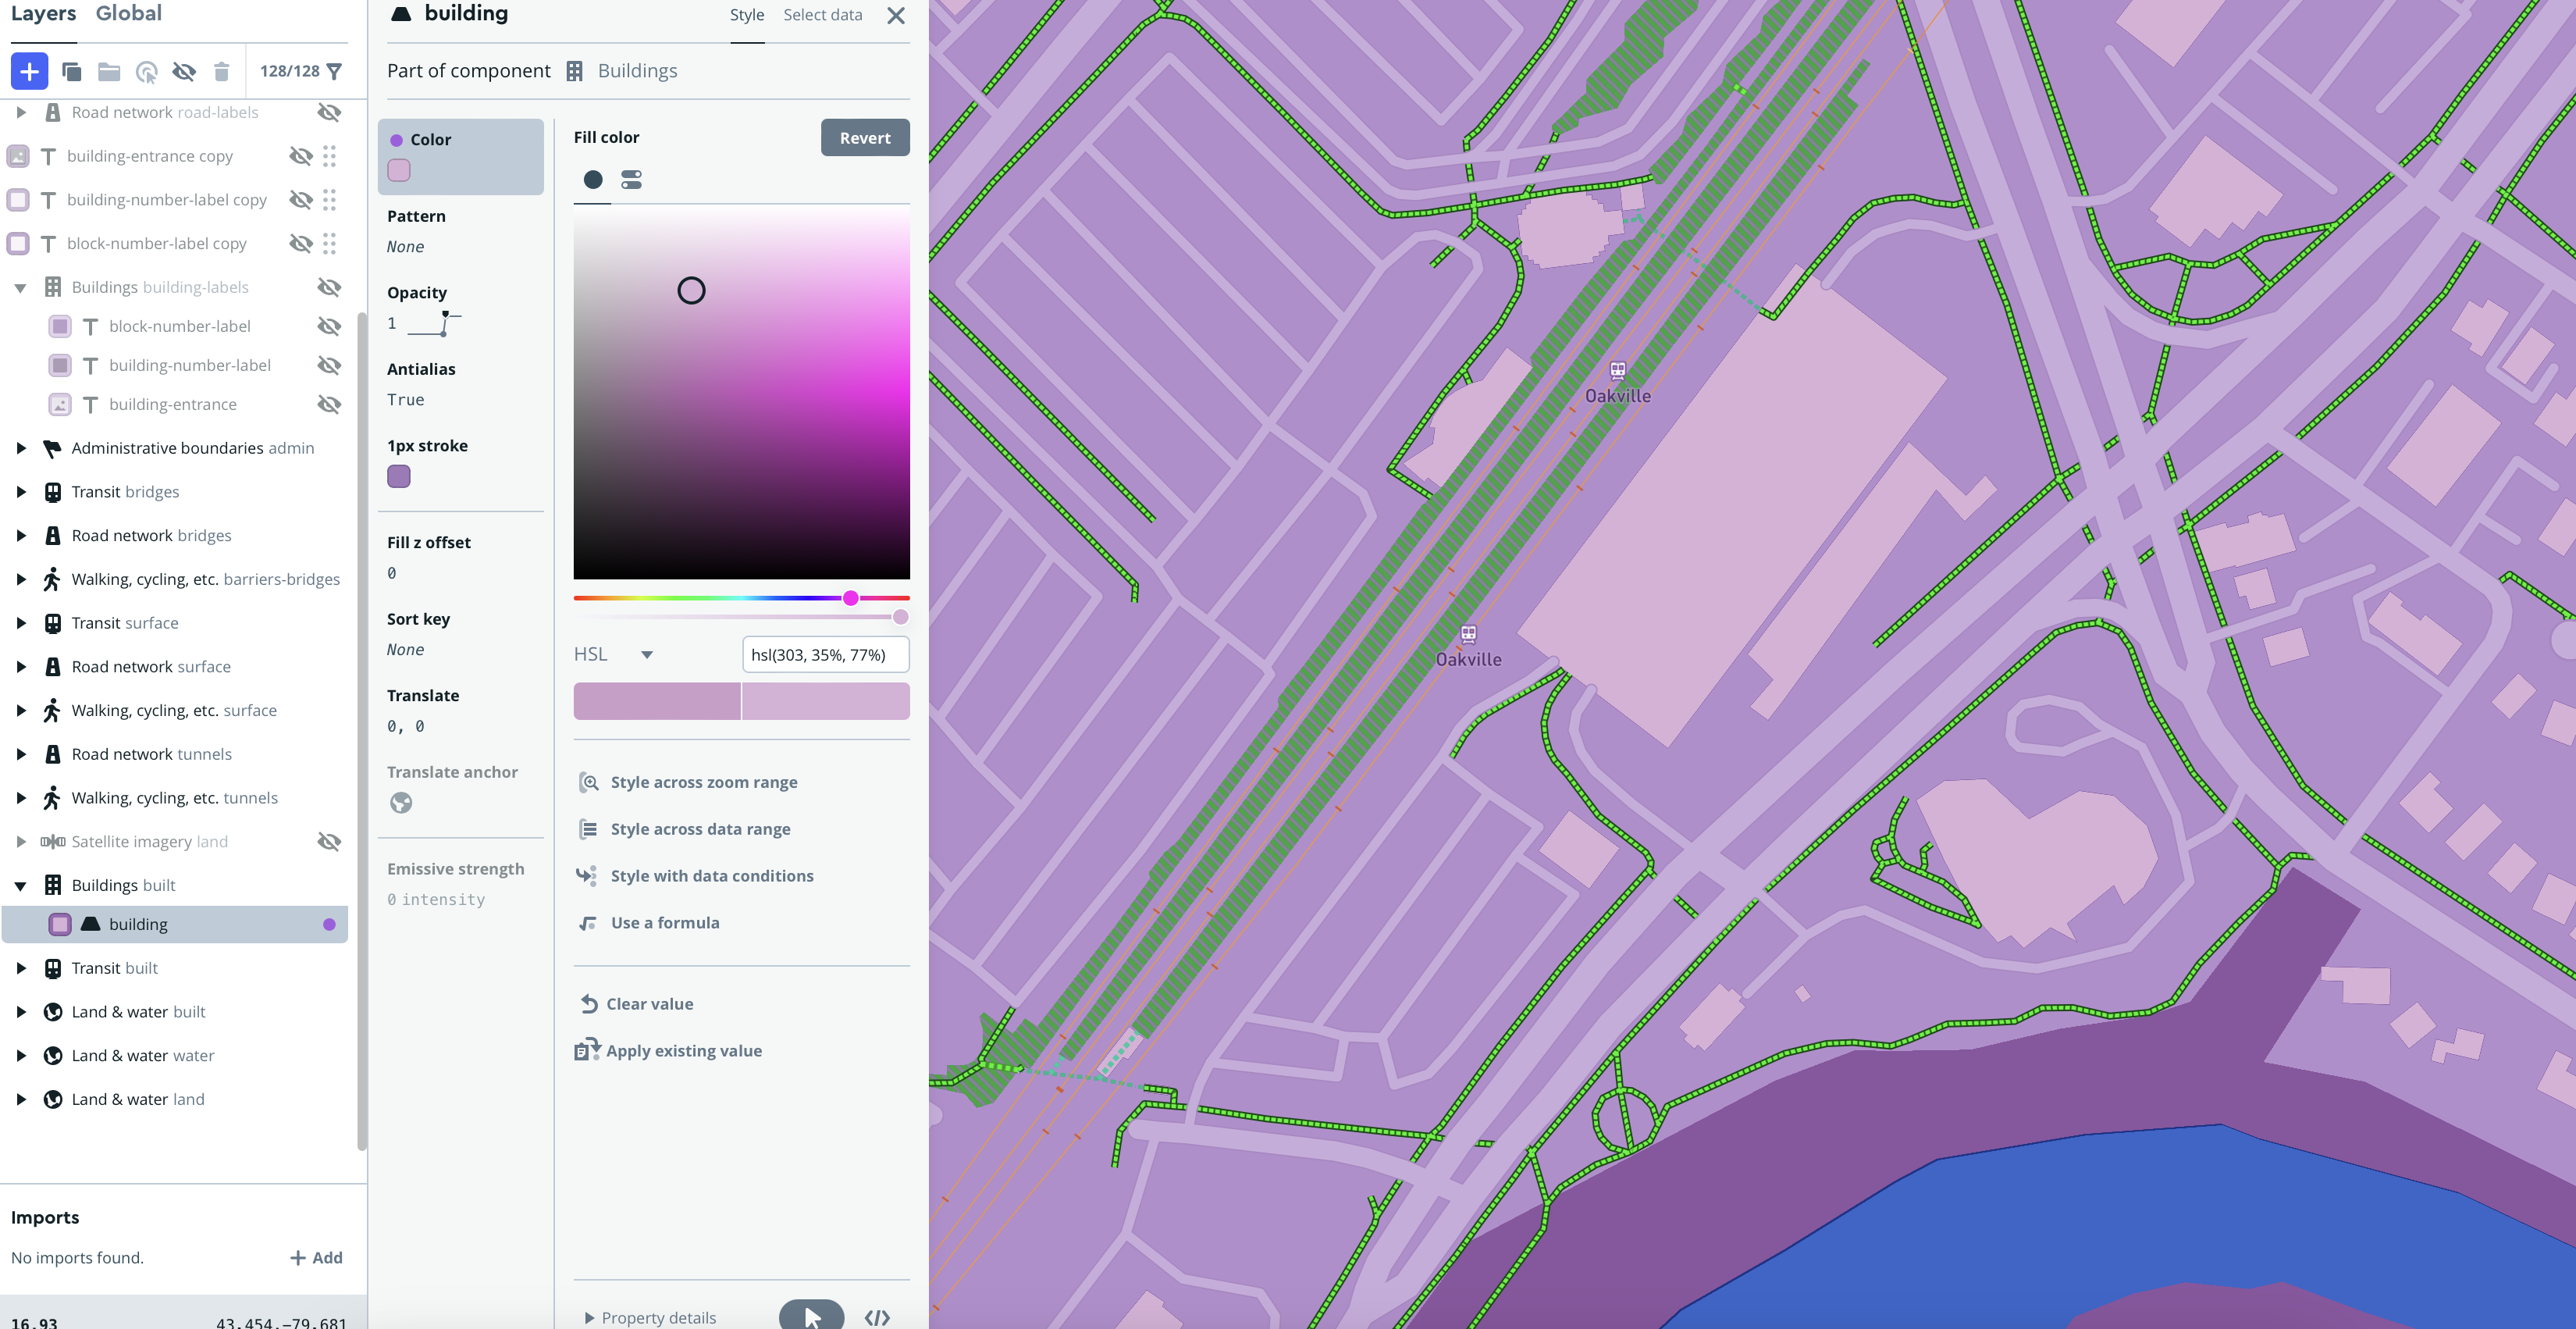Activate the pick-layer cursor icon
Image resolution: width=2576 pixels, height=1329 pixels.
coord(147,71)
